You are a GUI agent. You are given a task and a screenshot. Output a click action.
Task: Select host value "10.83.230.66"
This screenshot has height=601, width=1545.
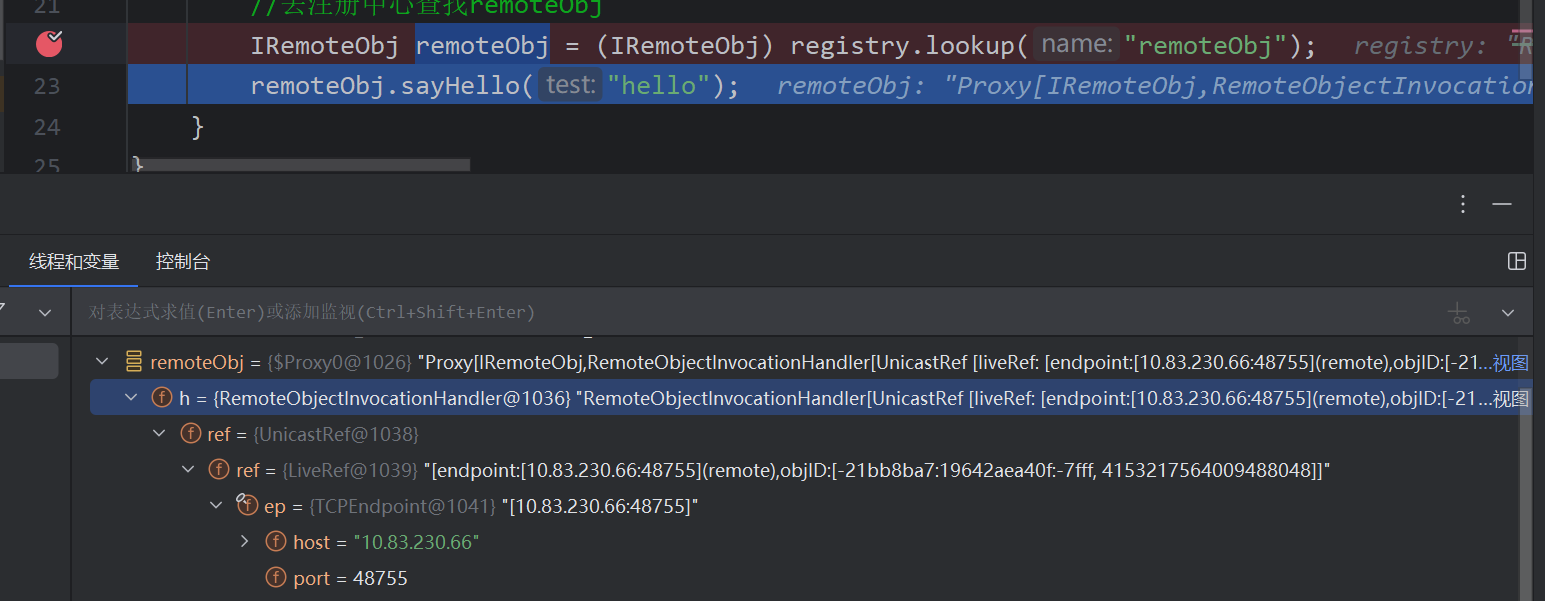pyautogui.click(x=416, y=542)
